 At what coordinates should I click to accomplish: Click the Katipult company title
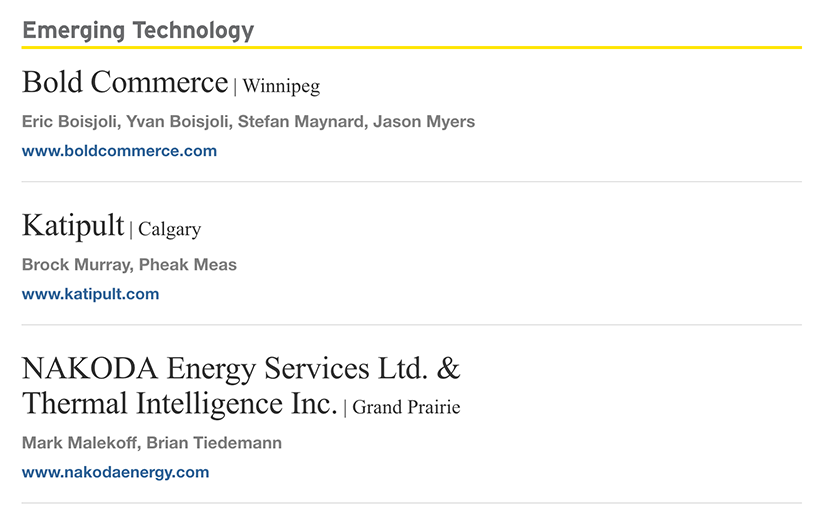point(73,226)
